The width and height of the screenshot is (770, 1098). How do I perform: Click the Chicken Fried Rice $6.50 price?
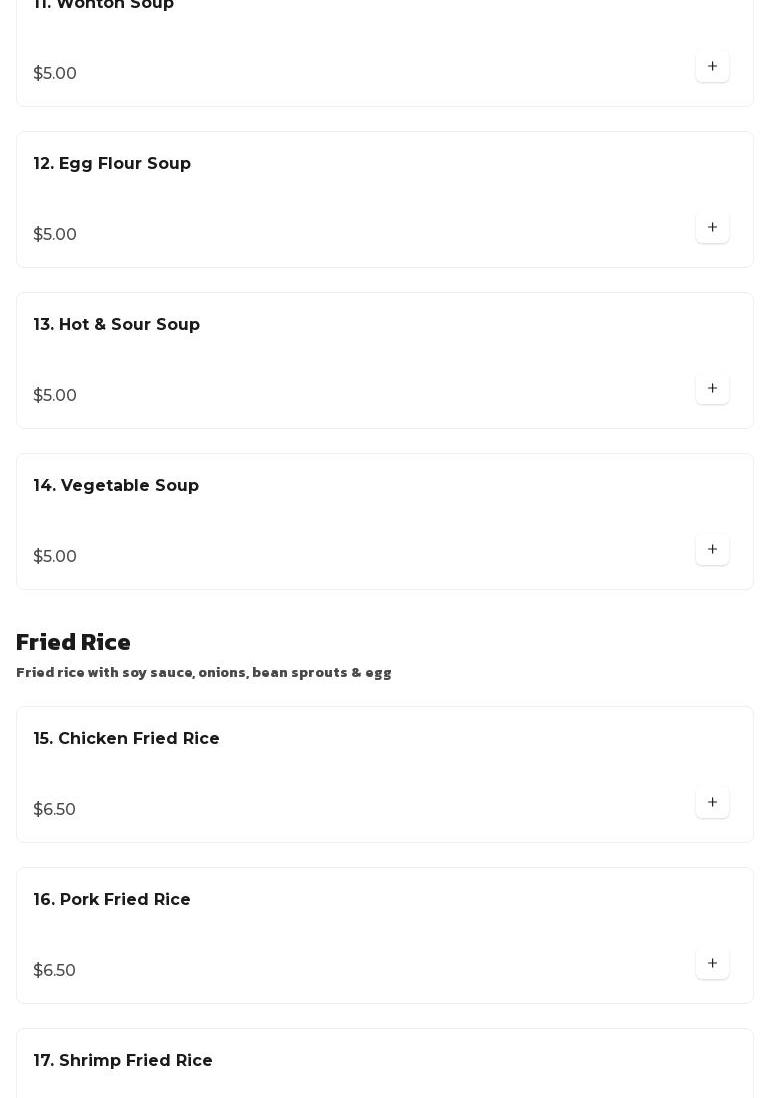click(55, 810)
